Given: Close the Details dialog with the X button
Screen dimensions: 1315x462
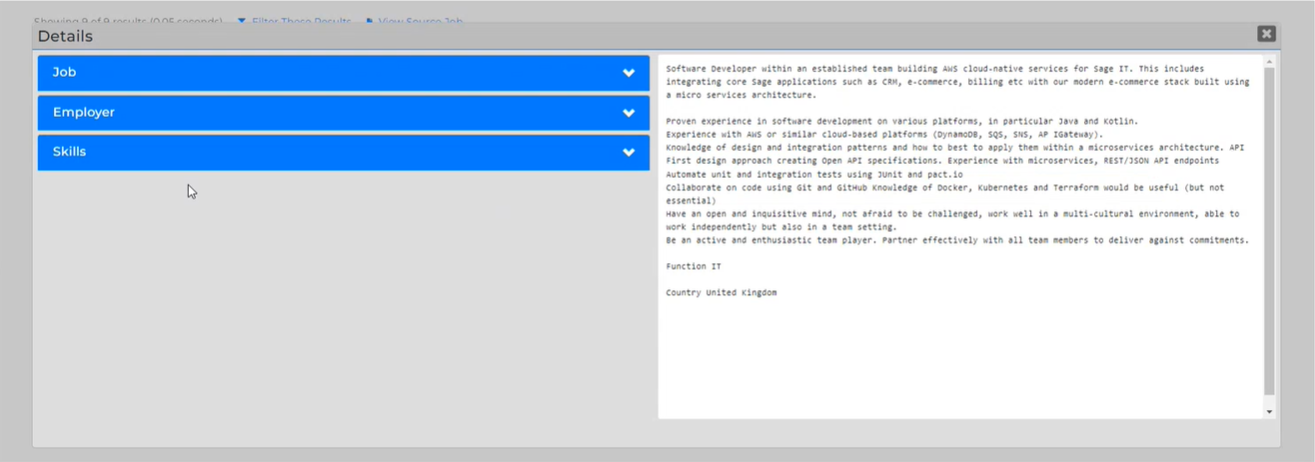Looking at the screenshot, I should (x=1266, y=34).
